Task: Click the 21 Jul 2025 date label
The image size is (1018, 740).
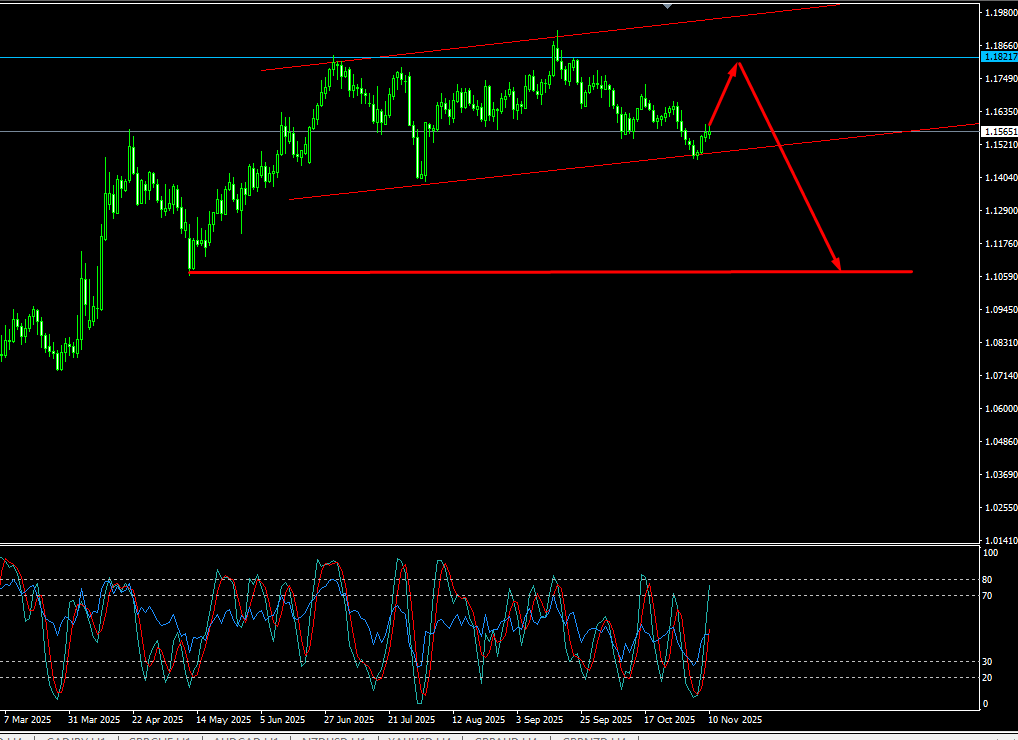Action: tap(411, 719)
